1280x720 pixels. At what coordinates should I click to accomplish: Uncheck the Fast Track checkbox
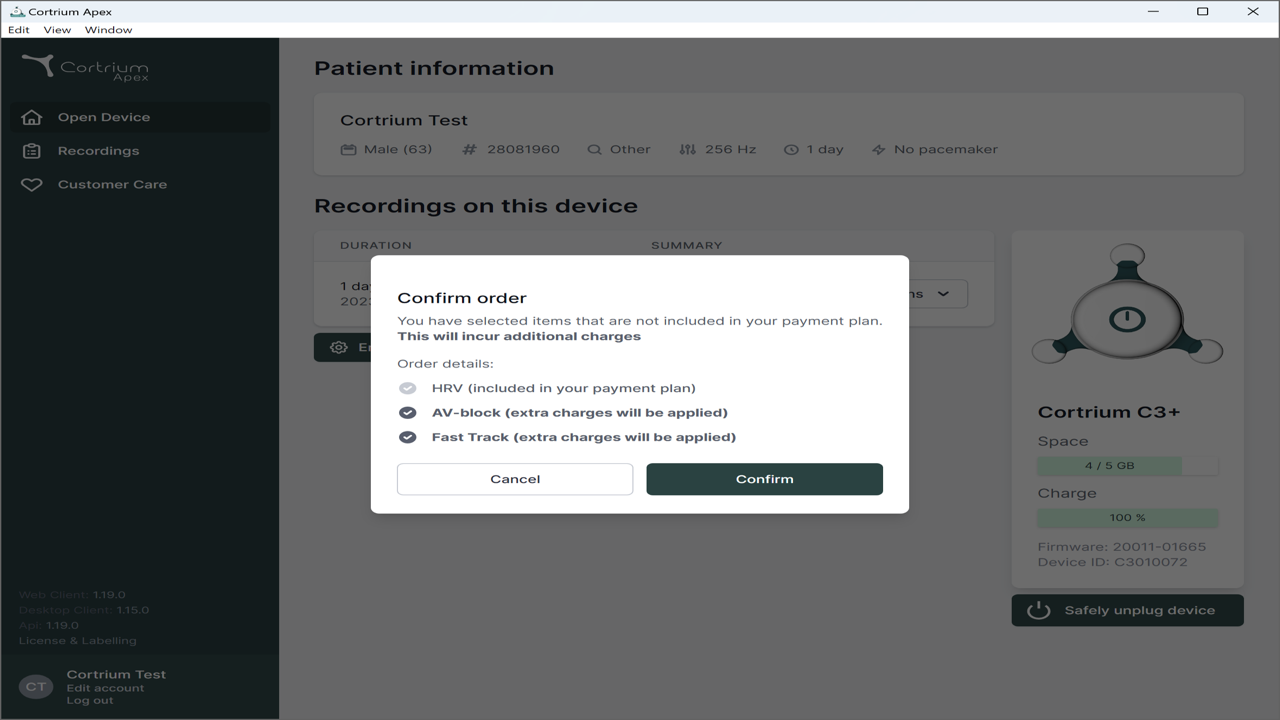click(407, 437)
